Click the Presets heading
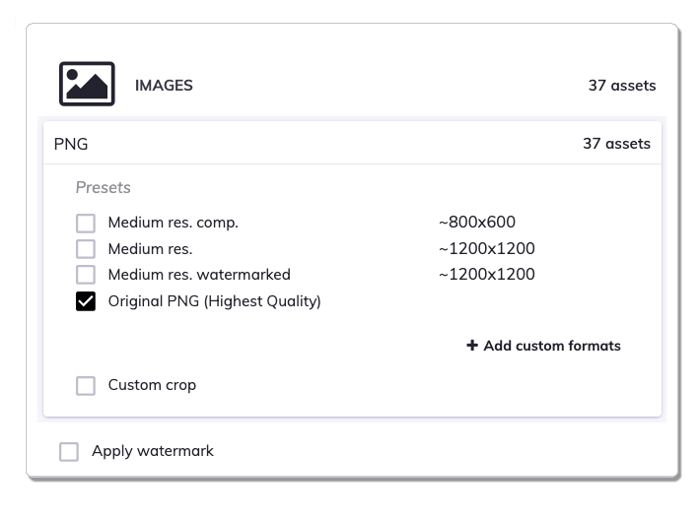The height and width of the screenshot is (519, 700). click(103, 187)
